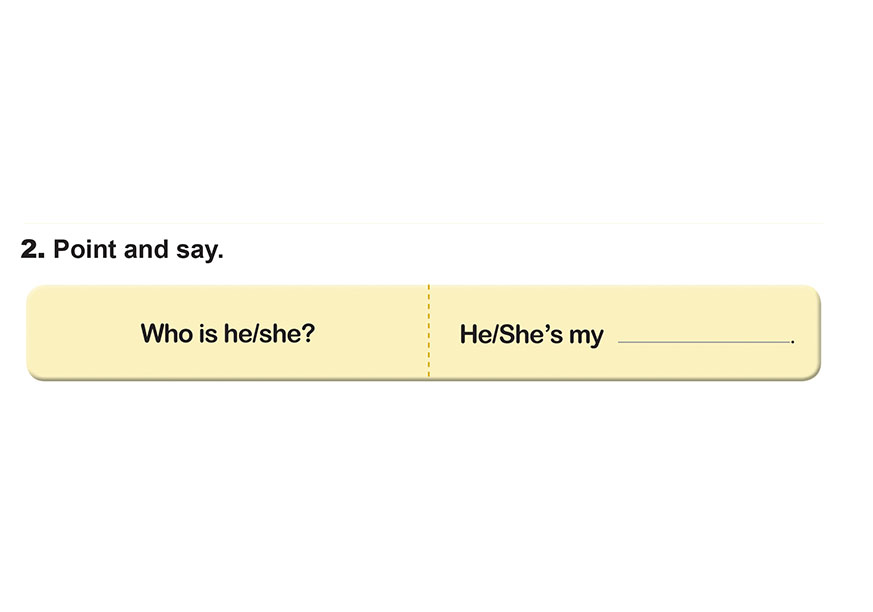Click yellow area right of the blank line
This screenshot has height=612, width=873.
click(x=806, y=333)
